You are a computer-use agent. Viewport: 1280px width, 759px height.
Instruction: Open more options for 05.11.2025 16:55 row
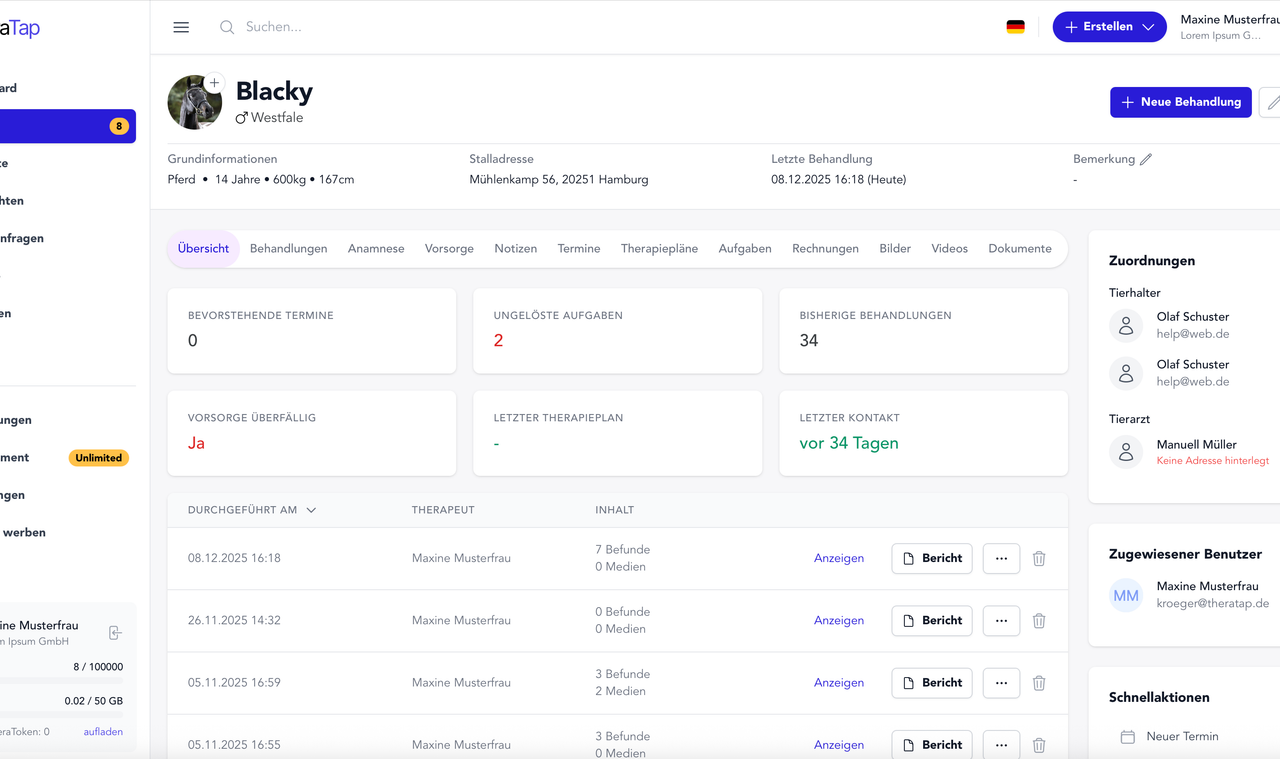(1001, 745)
